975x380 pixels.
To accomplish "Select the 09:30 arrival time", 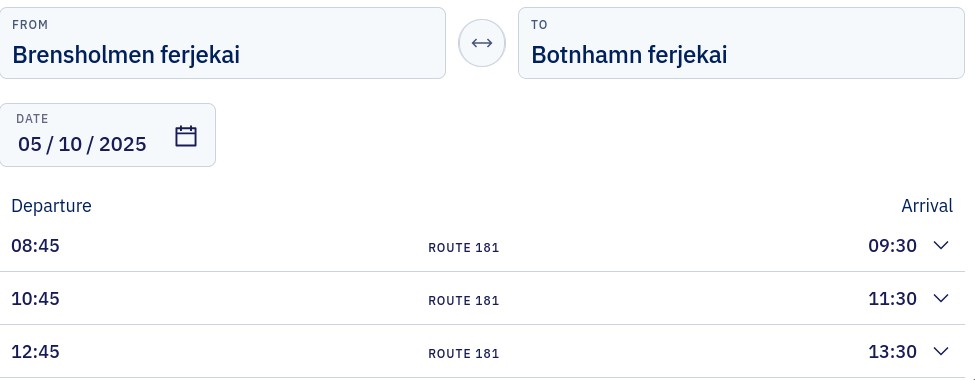I will click(892, 246).
